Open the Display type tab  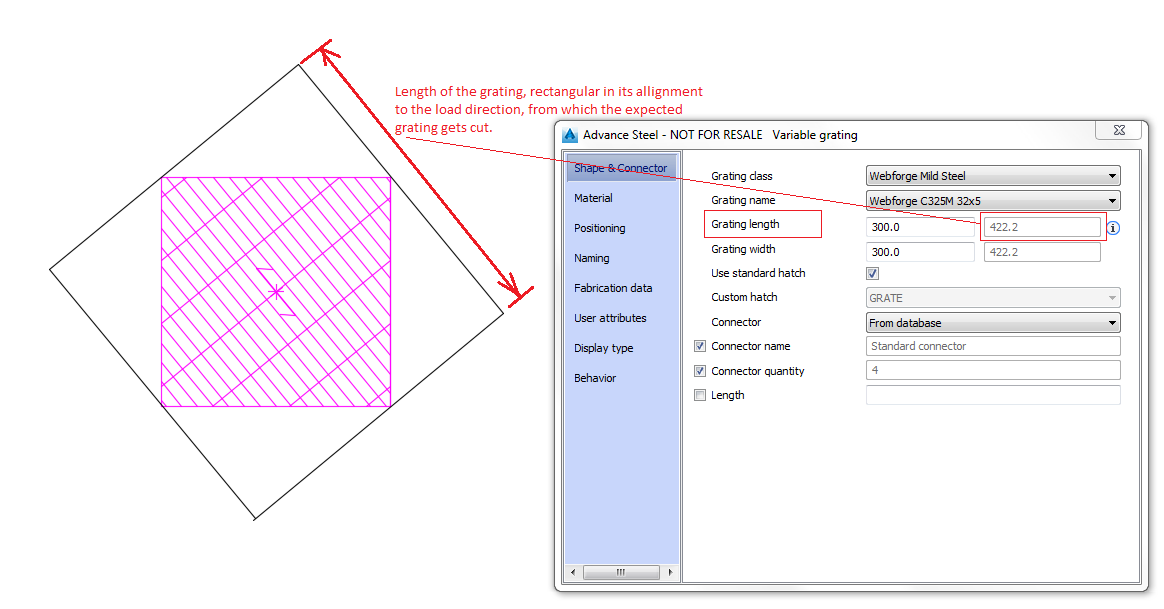pos(604,348)
